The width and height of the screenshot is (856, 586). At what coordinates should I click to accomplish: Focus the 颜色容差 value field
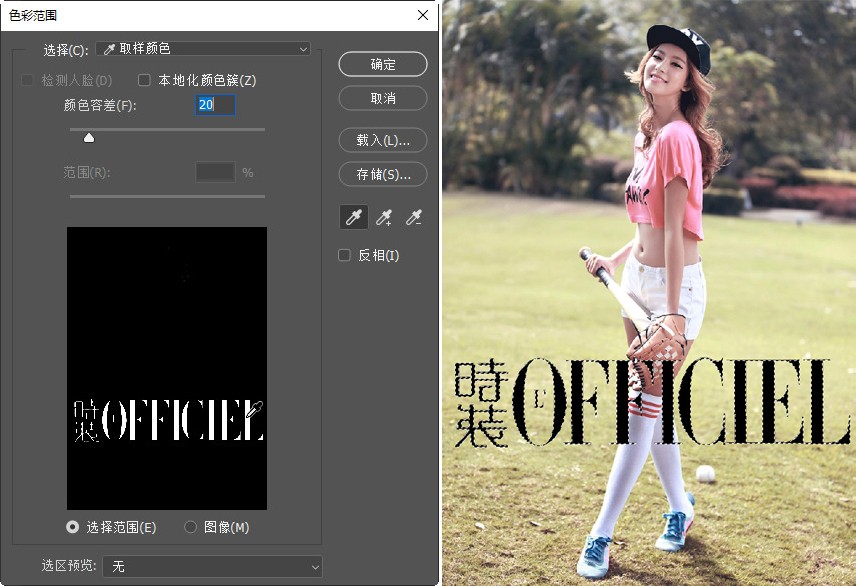coord(214,105)
